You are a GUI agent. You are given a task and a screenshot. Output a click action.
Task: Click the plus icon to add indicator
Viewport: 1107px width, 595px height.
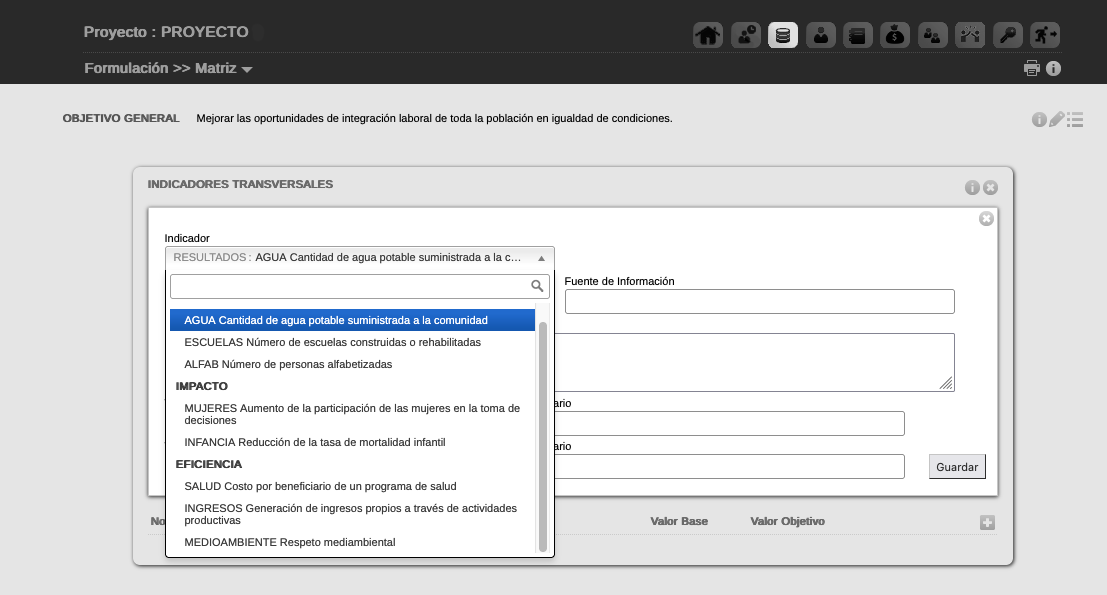click(987, 523)
